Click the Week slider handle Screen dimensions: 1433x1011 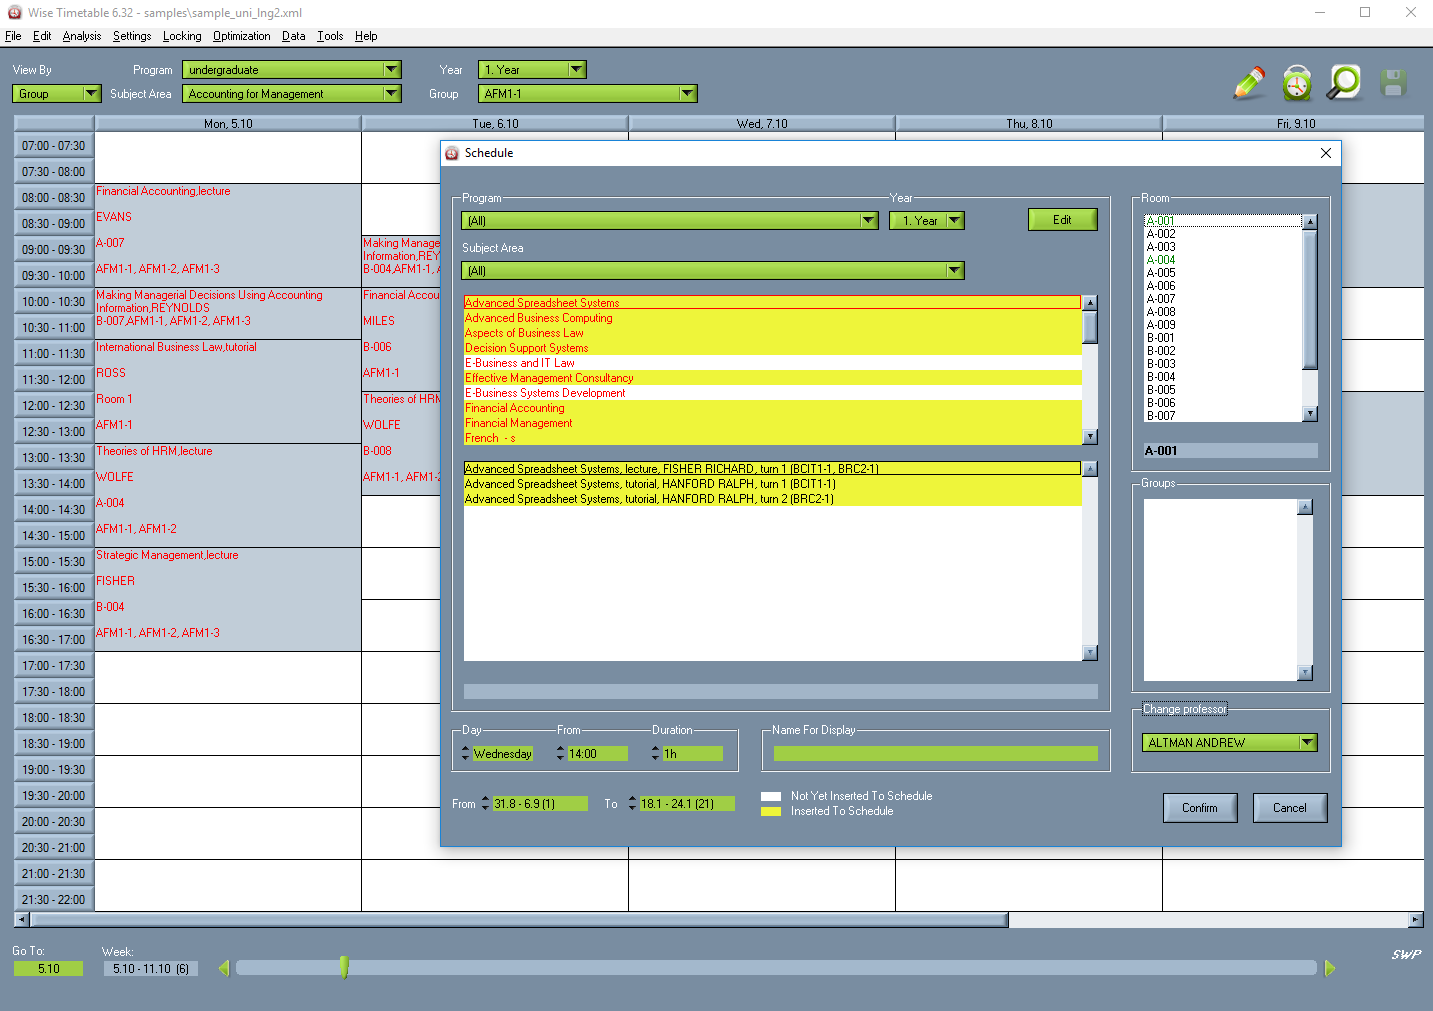tap(344, 967)
